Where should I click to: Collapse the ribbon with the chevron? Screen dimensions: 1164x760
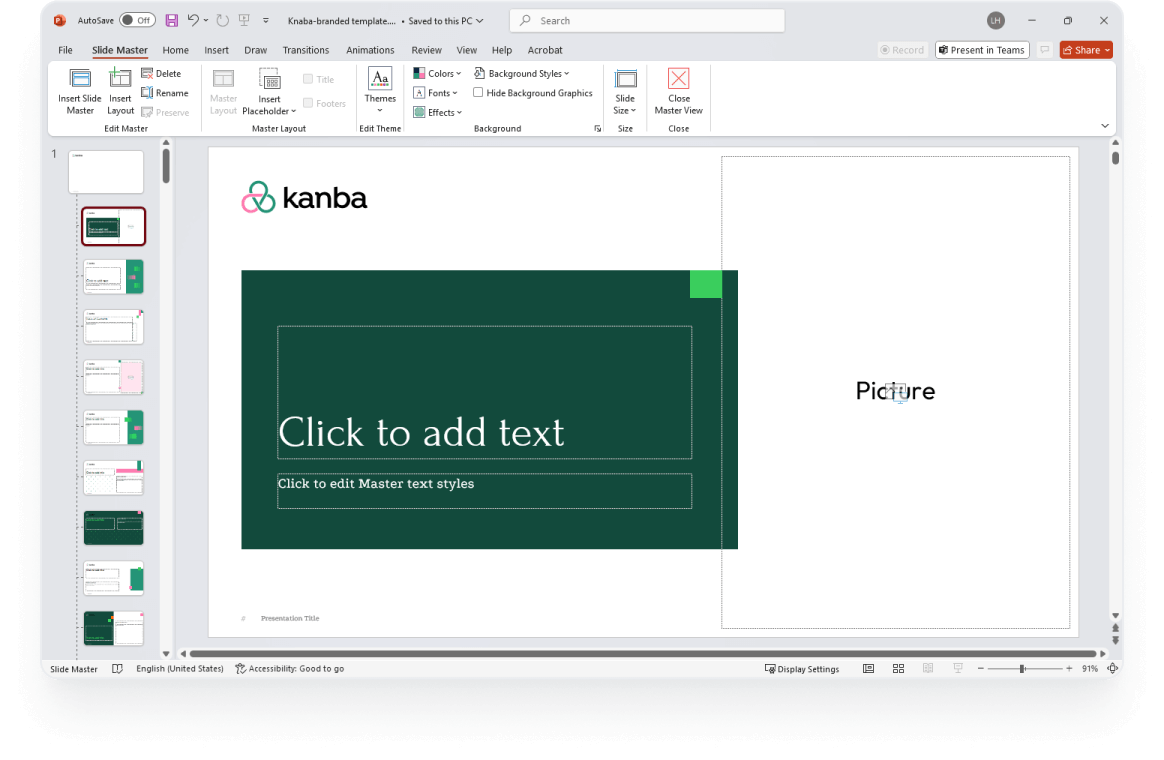click(x=1105, y=126)
